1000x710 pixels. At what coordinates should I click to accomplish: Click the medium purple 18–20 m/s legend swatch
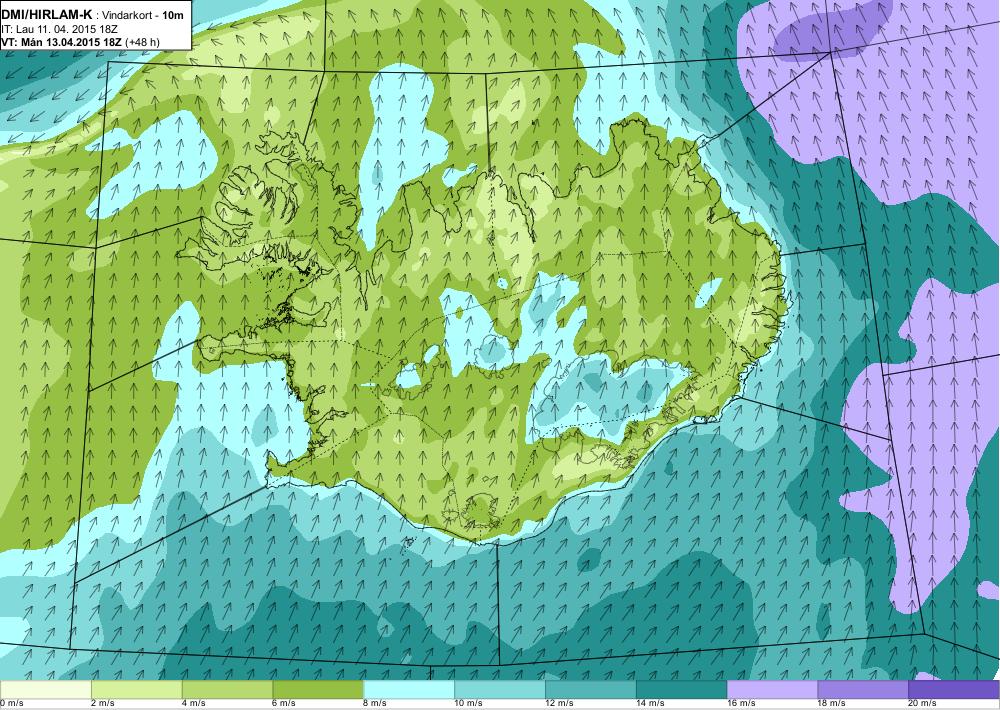(863, 689)
